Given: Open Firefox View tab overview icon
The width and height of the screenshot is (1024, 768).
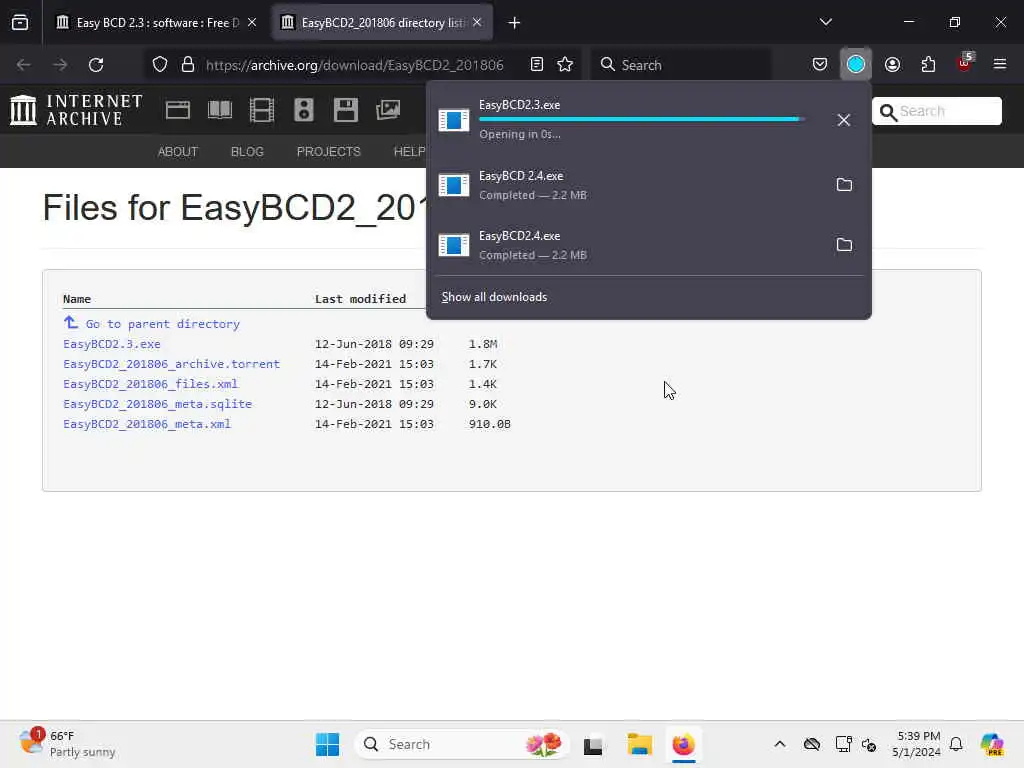Looking at the screenshot, I should pyautogui.click(x=20, y=23).
